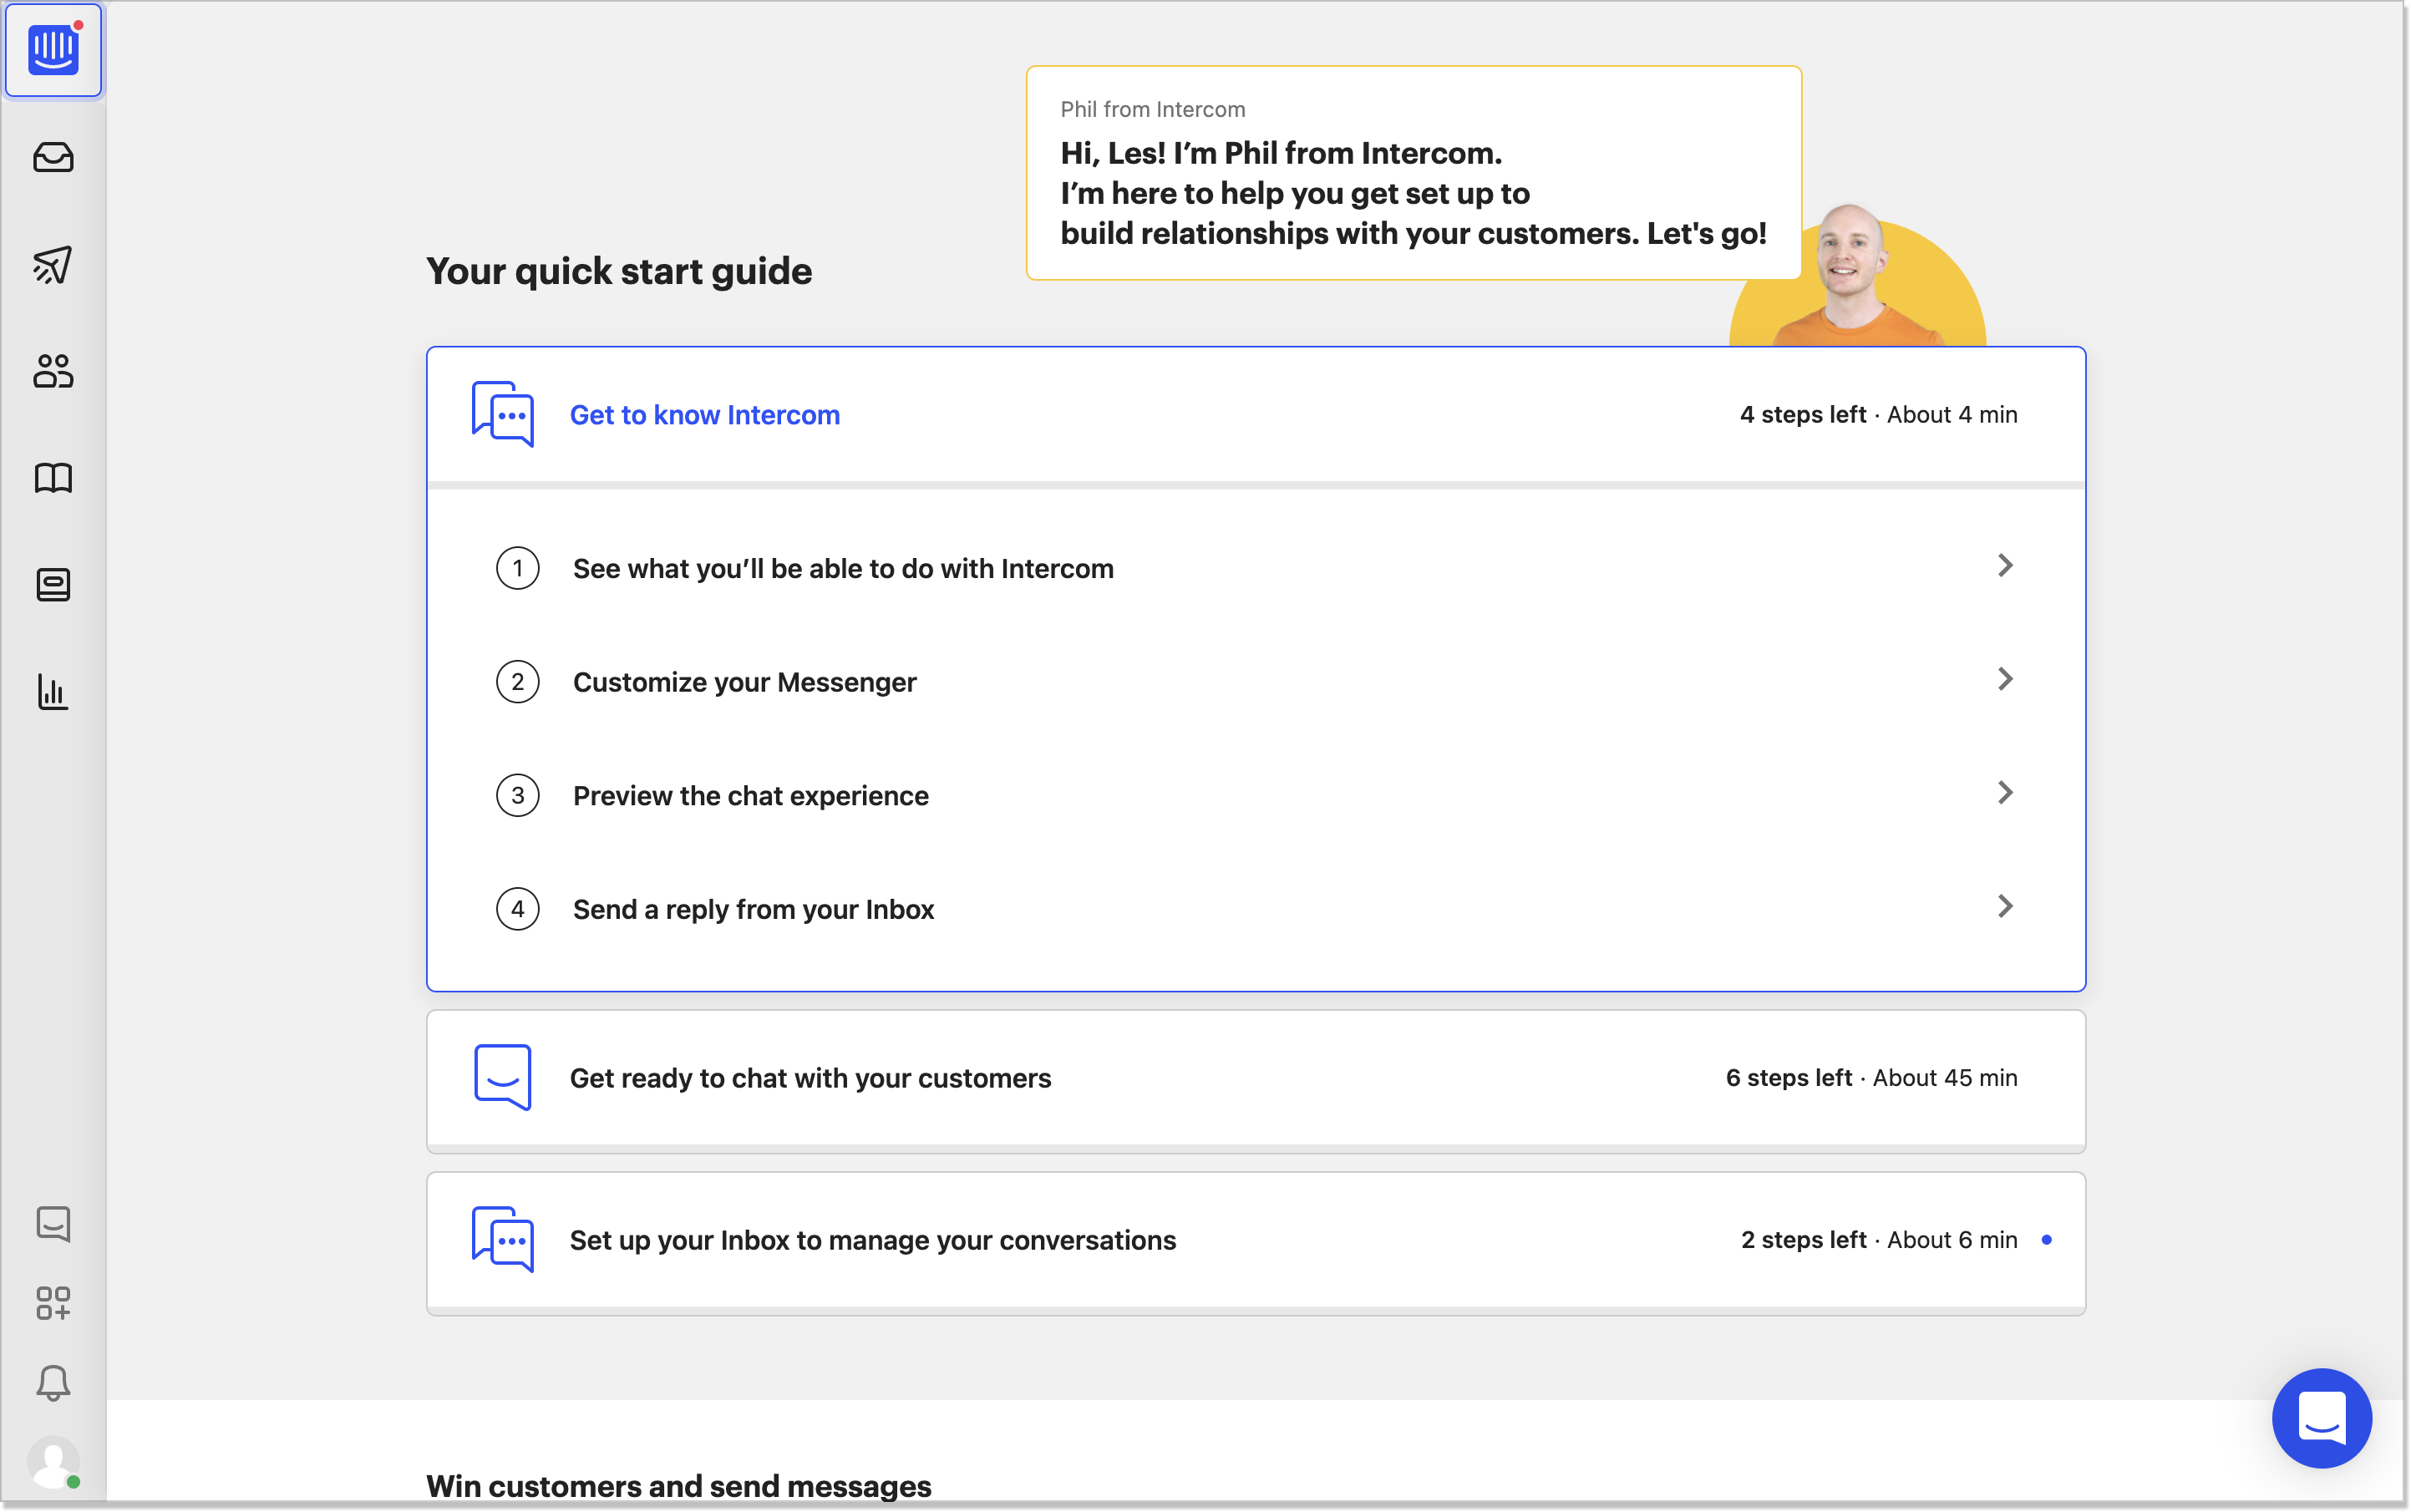This screenshot has width=2411, height=1512.
Task: Click '6 steps left · About 45 min' text
Action: click(1871, 1078)
